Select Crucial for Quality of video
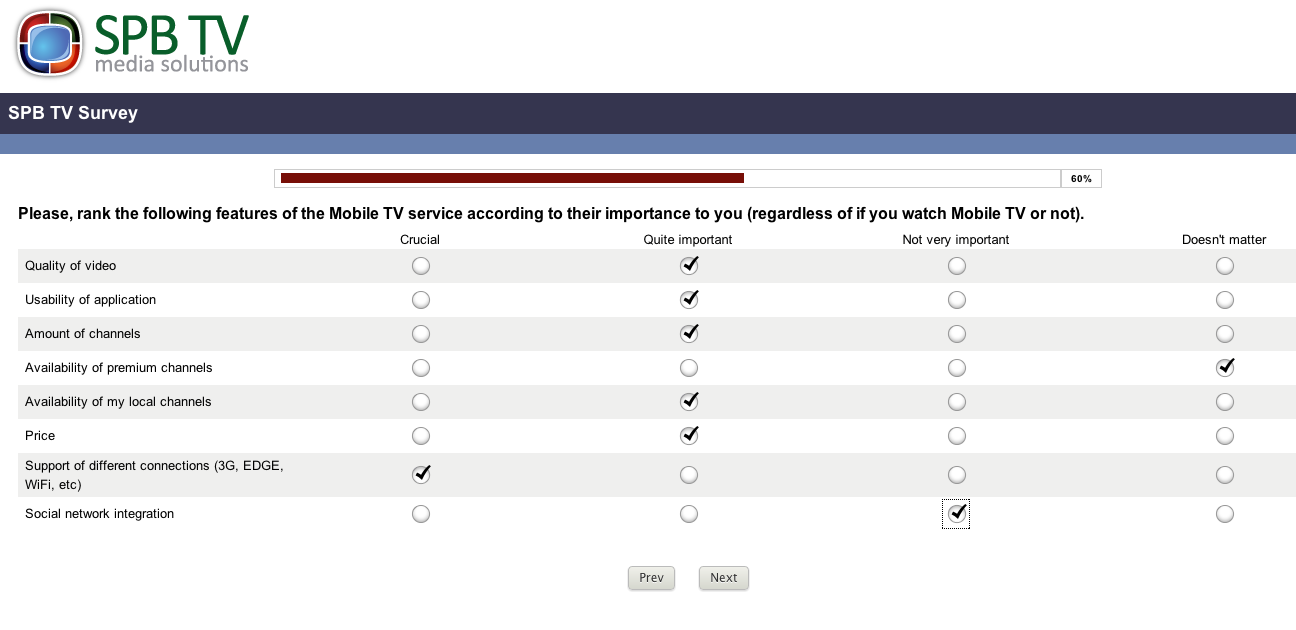Viewport: 1296px width, 630px height. click(421, 266)
